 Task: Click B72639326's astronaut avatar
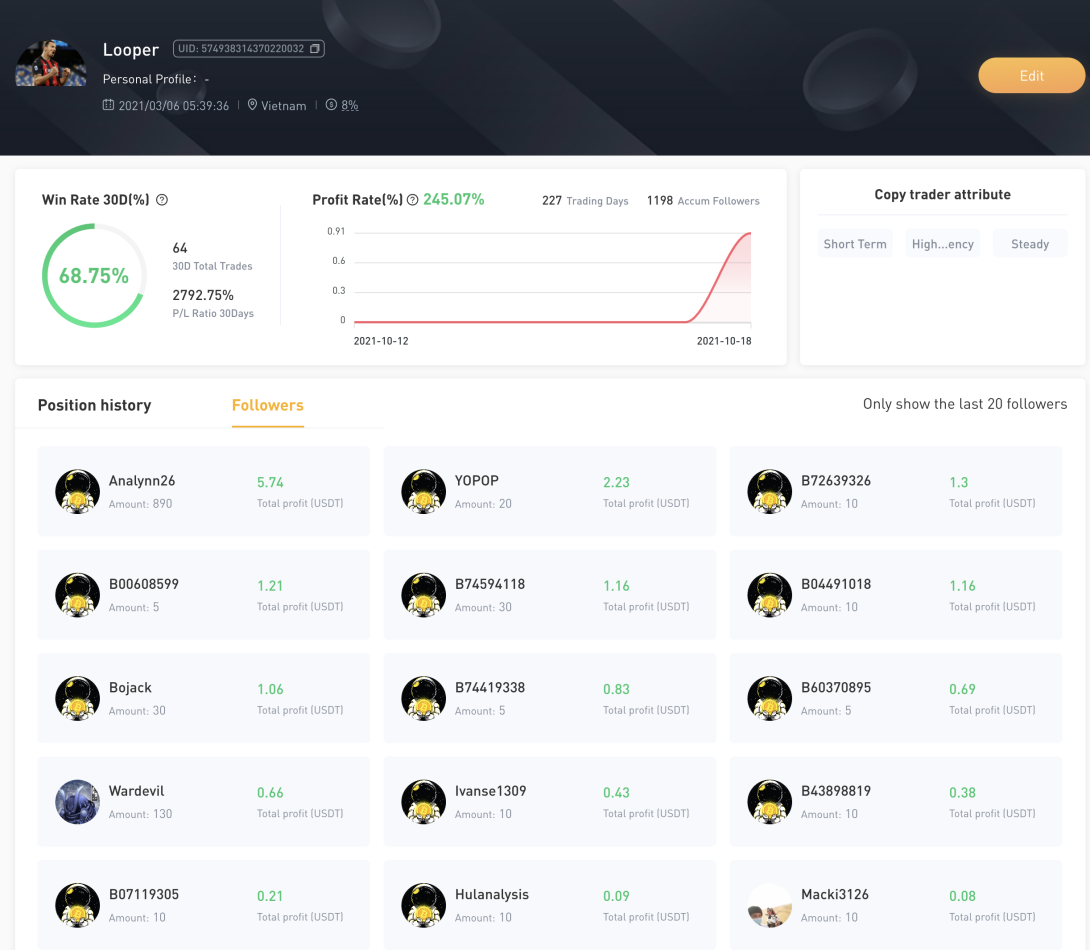point(770,491)
